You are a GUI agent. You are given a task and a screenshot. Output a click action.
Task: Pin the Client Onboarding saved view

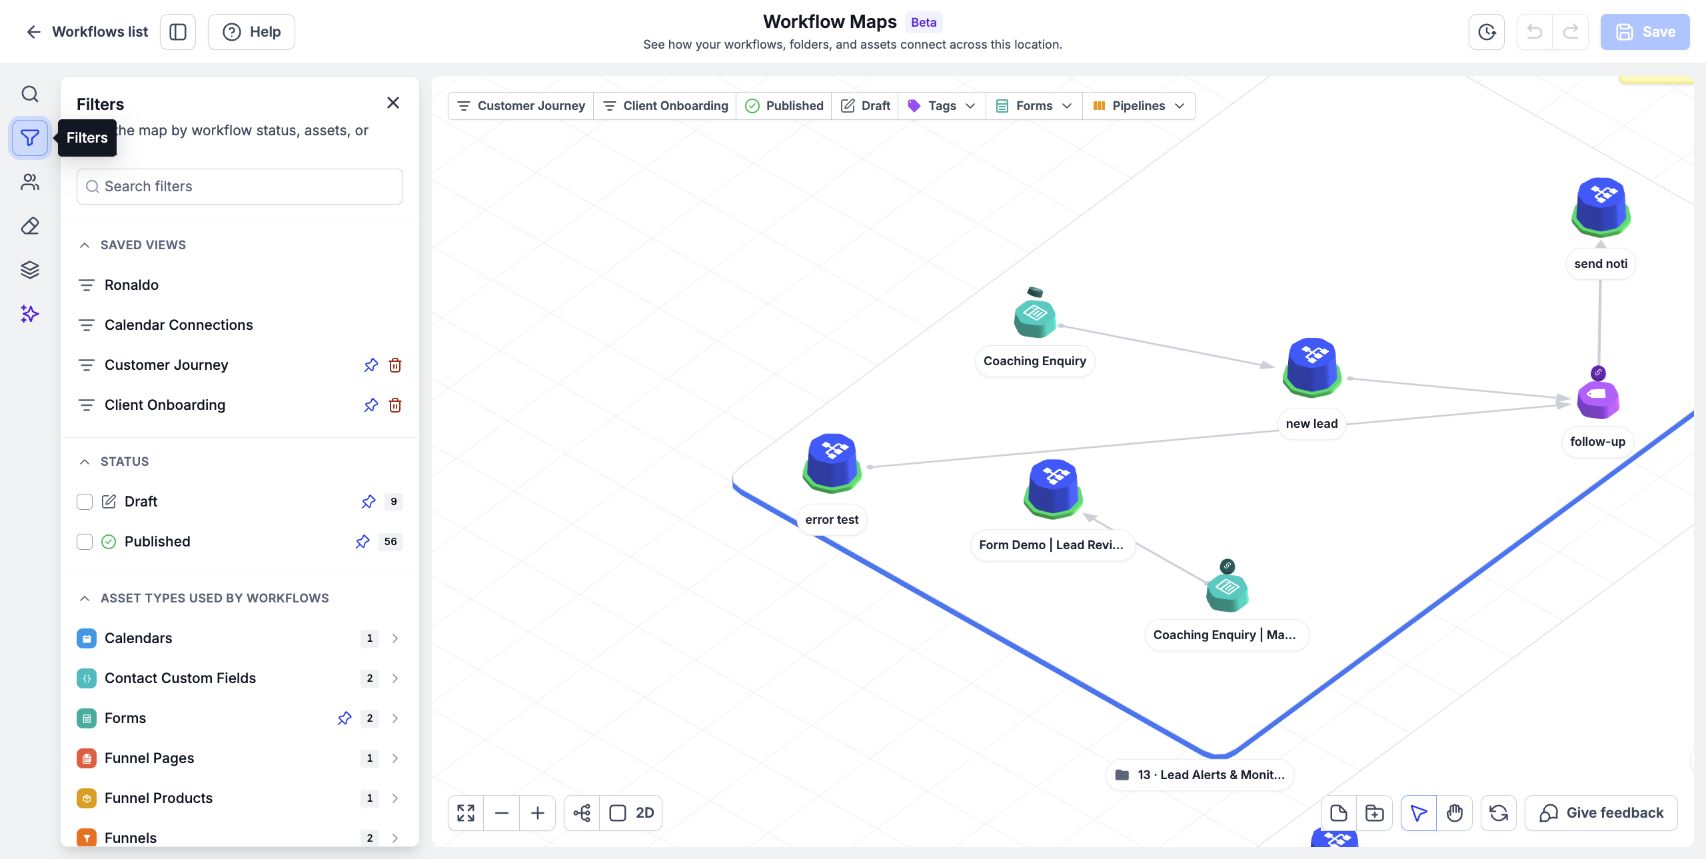(x=371, y=405)
